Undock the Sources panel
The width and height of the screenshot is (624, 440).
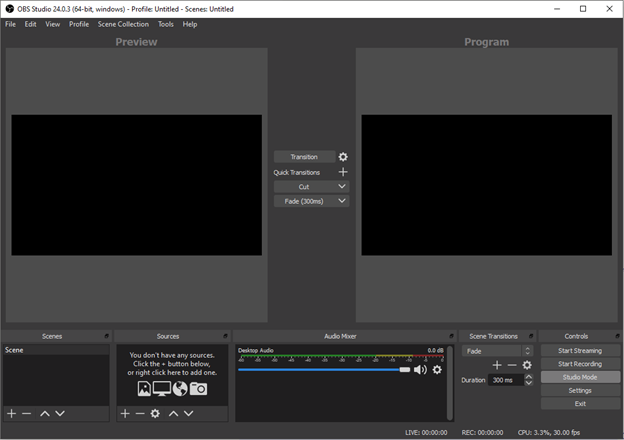pos(225,336)
